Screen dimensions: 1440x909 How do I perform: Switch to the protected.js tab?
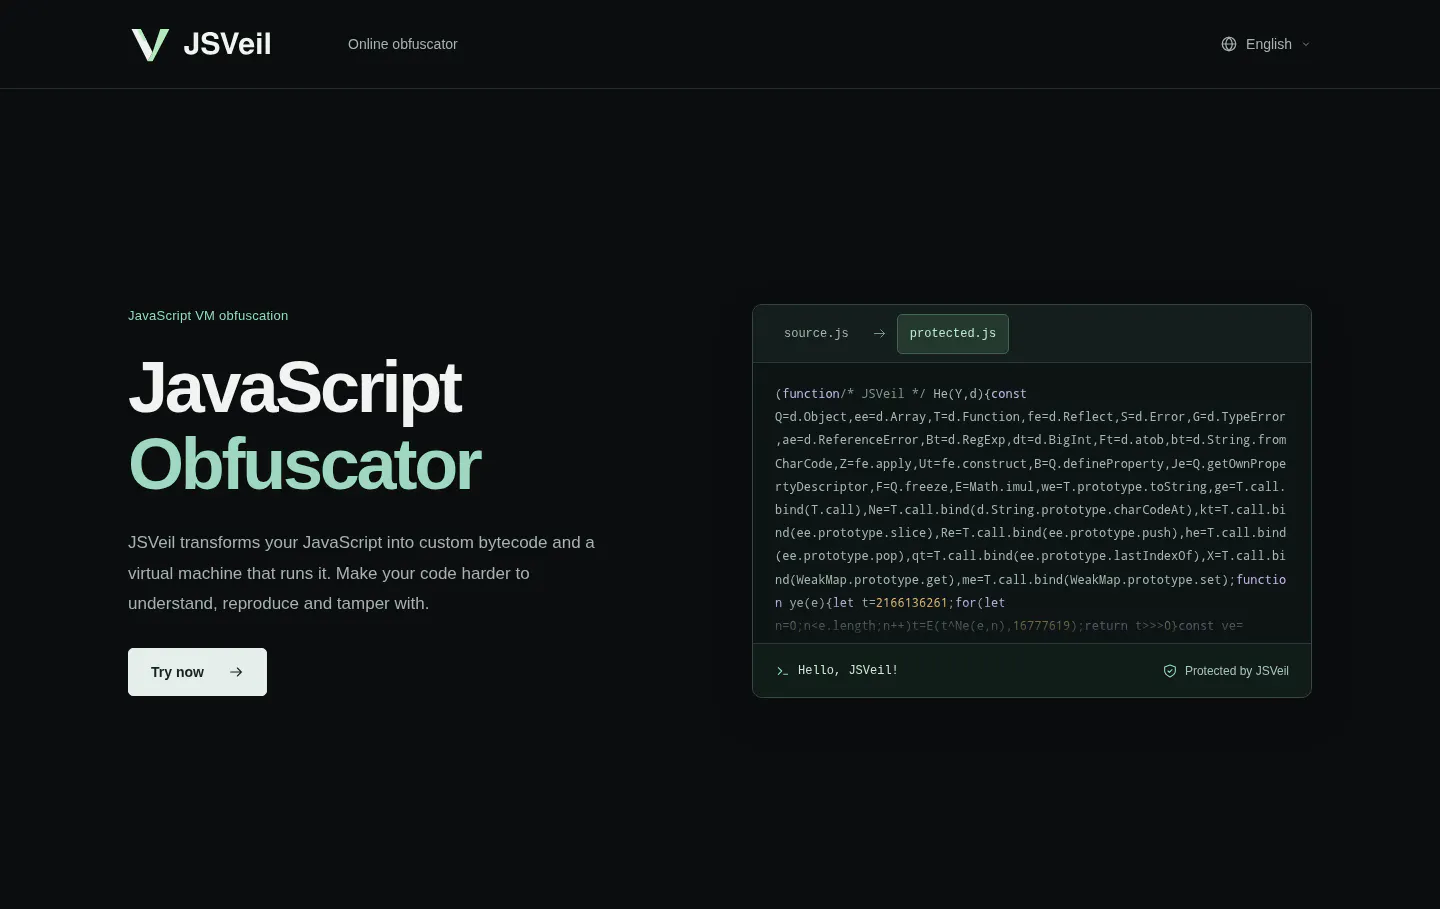[953, 334]
